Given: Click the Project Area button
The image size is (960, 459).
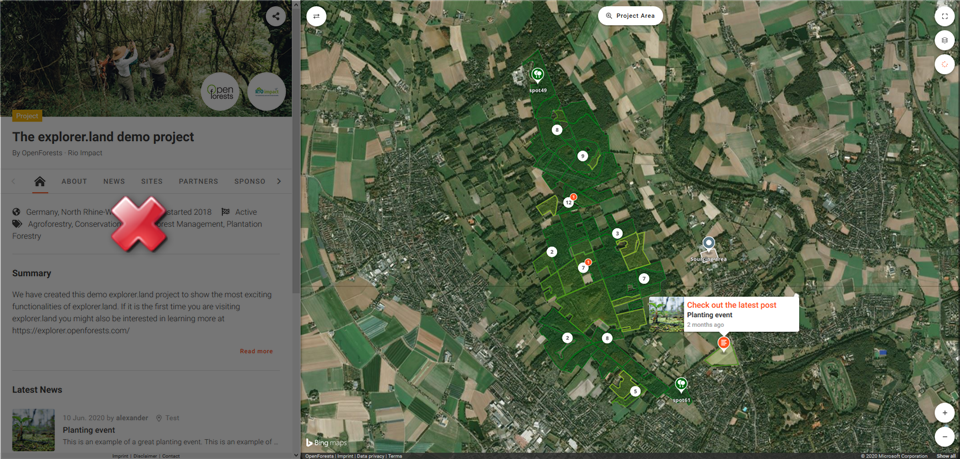Looking at the screenshot, I should (630, 16).
